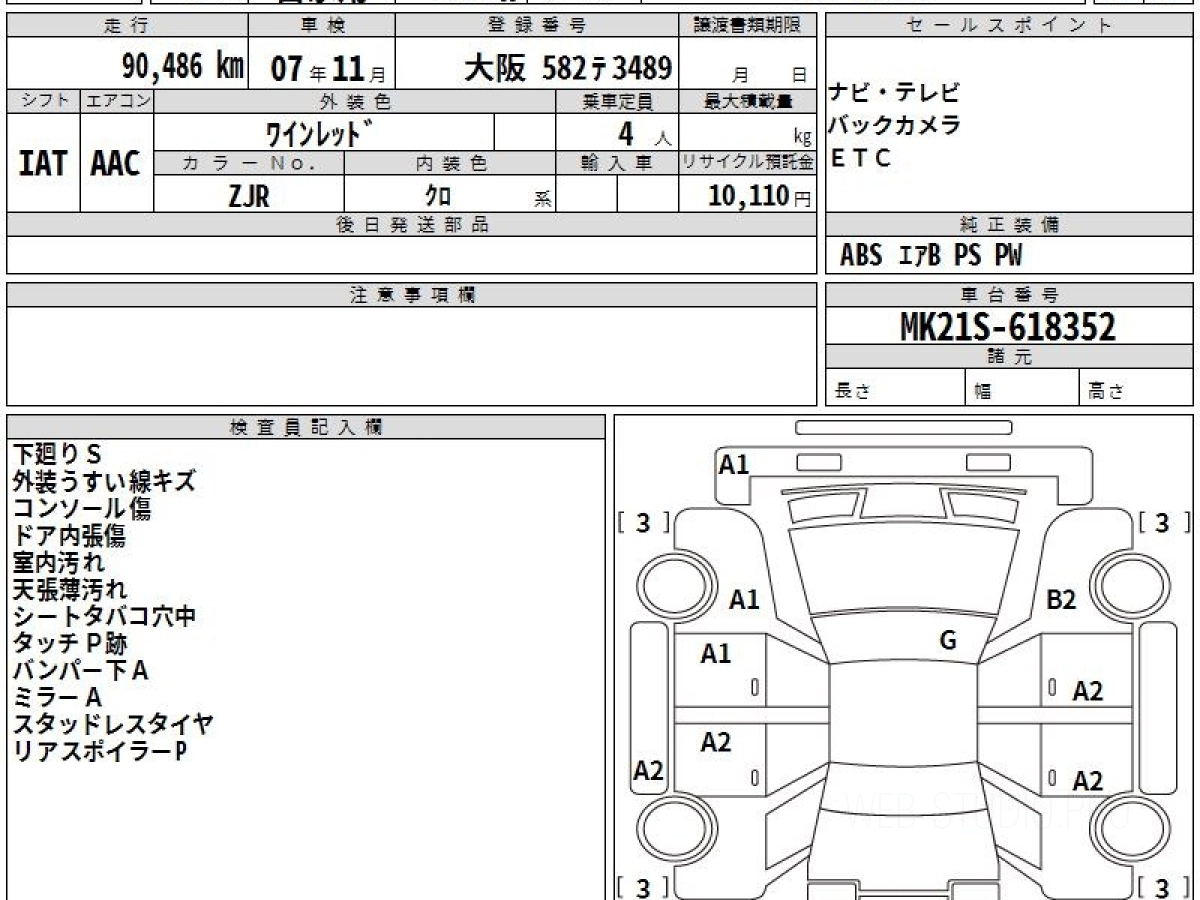The width and height of the screenshot is (1200, 900).
Task: Click the エアコン header
Action: 117,101
